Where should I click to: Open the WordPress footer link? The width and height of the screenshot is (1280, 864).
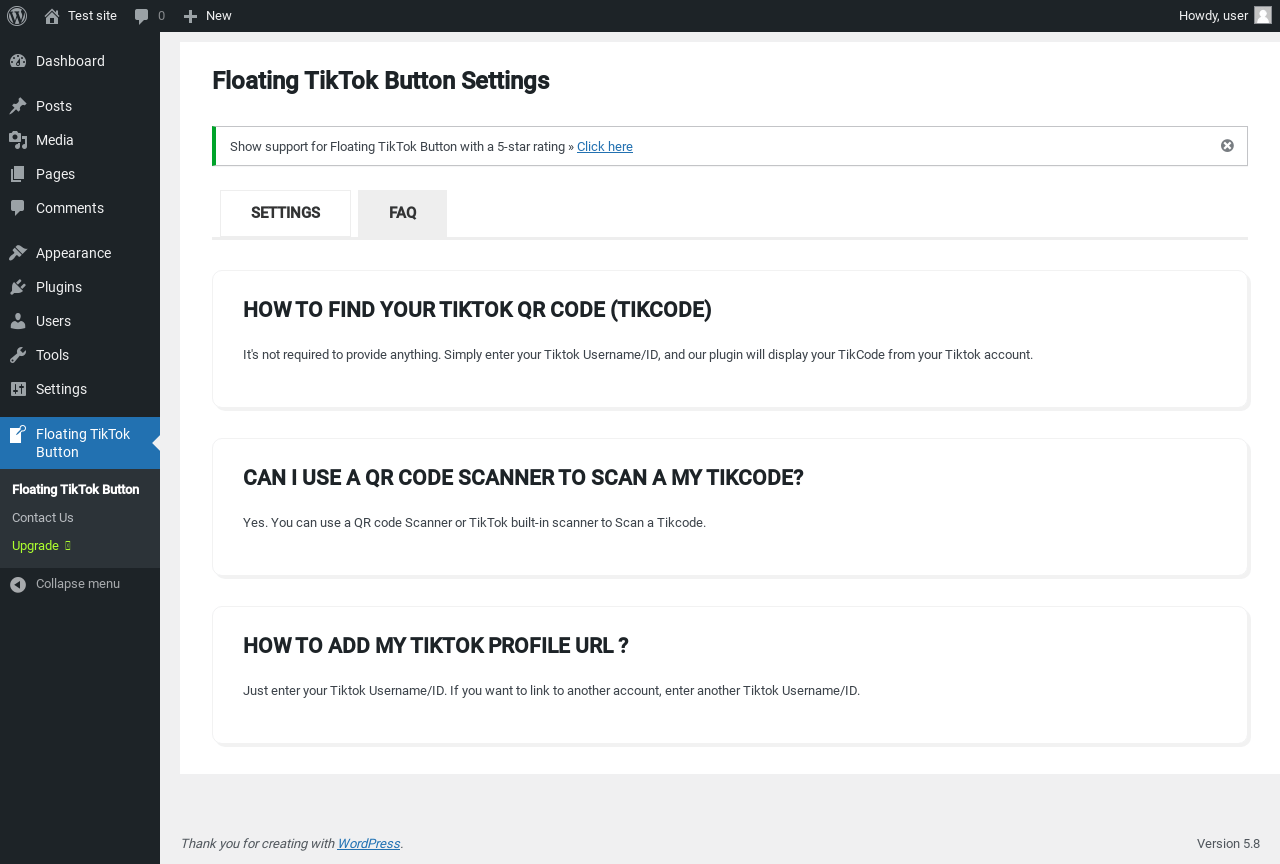pyautogui.click(x=368, y=844)
